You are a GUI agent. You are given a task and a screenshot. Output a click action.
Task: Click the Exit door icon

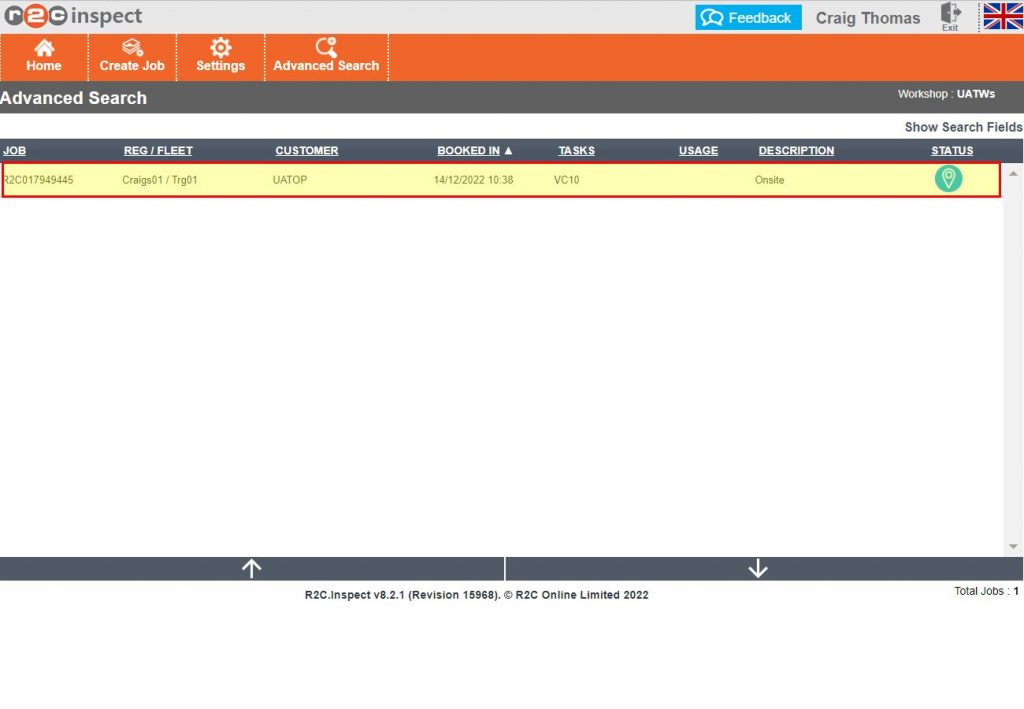coord(950,14)
